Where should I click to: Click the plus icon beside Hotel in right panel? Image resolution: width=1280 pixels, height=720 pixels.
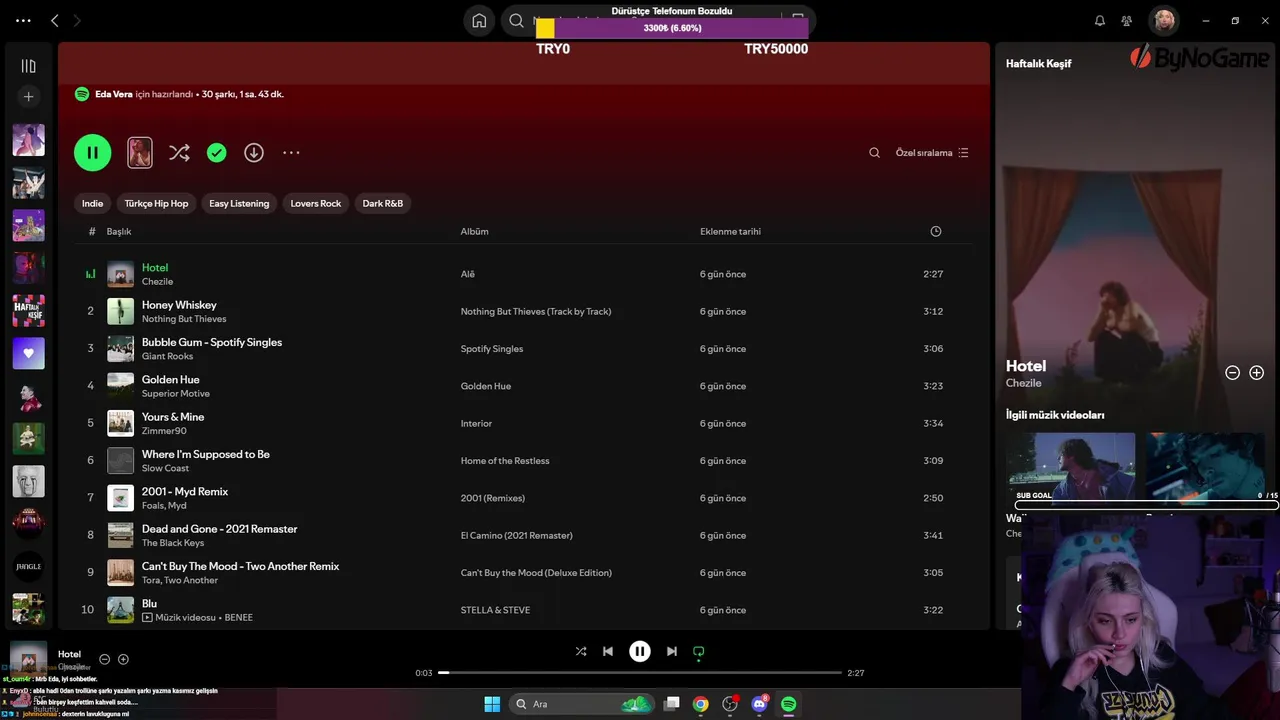point(1257,372)
